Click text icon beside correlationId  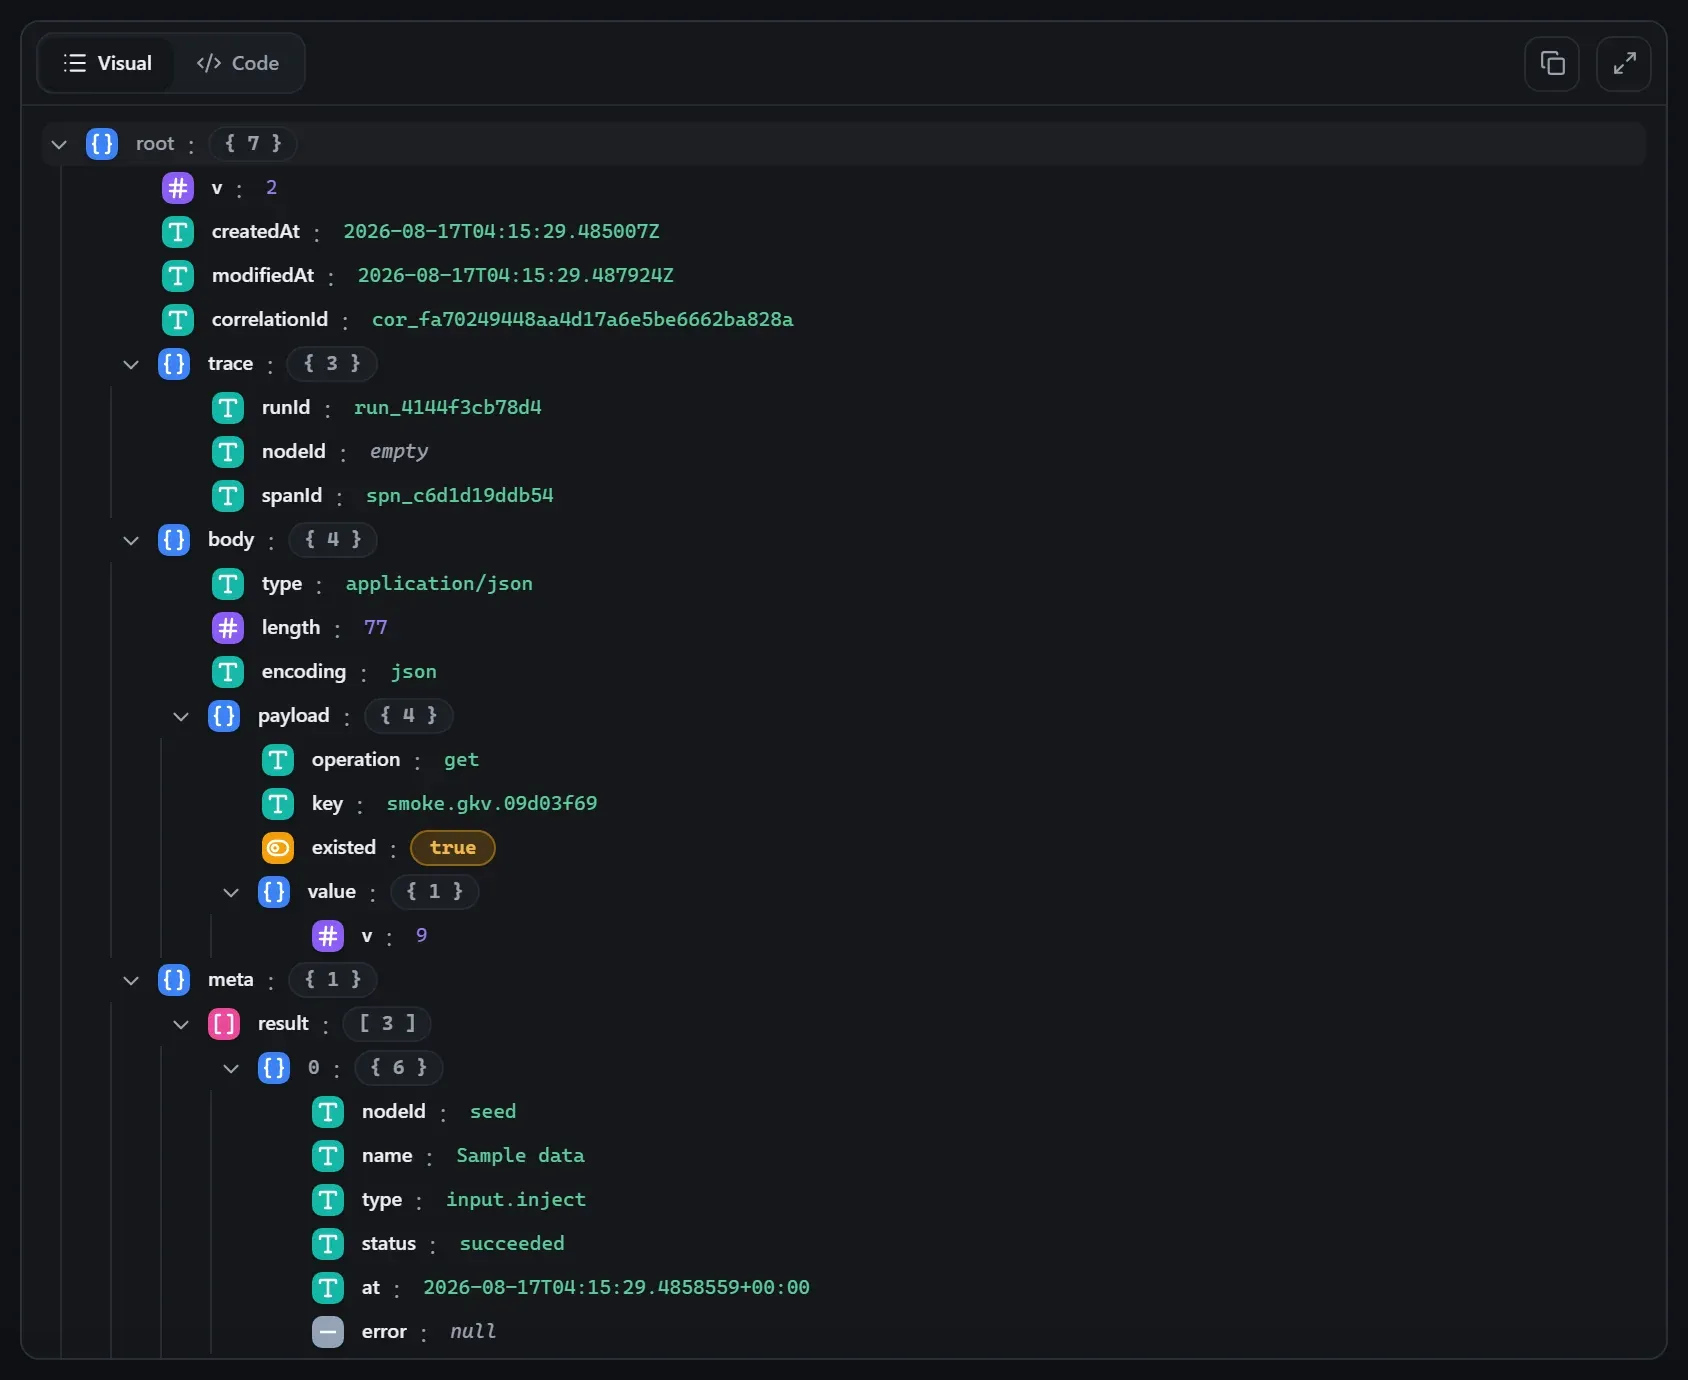[178, 320]
